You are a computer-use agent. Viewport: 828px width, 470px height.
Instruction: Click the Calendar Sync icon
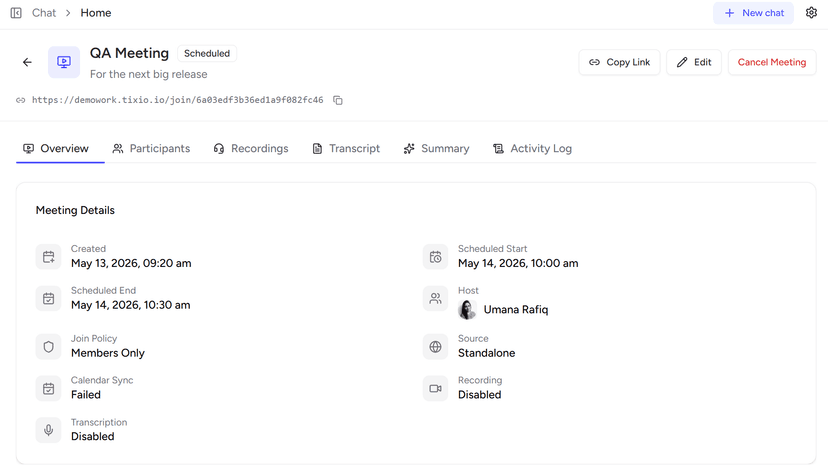click(49, 388)
